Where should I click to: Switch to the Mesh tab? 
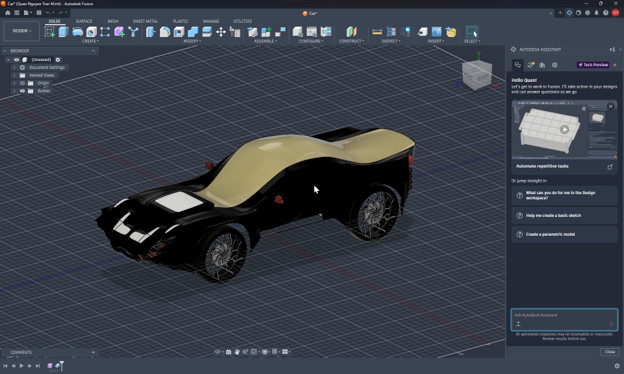tap(113, 21)
